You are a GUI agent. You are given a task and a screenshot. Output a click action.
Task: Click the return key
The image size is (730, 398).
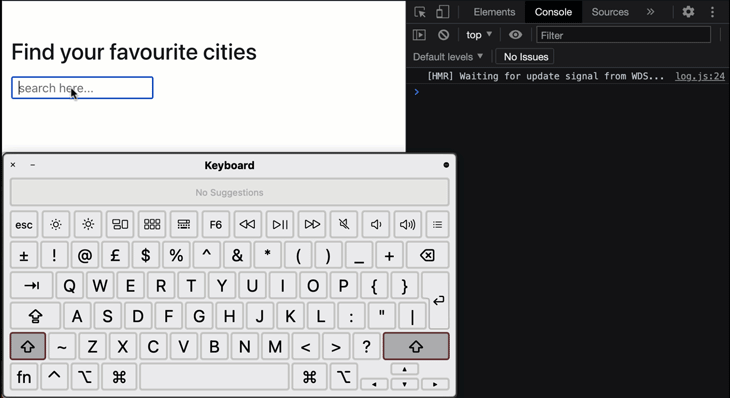coord(438,301)
